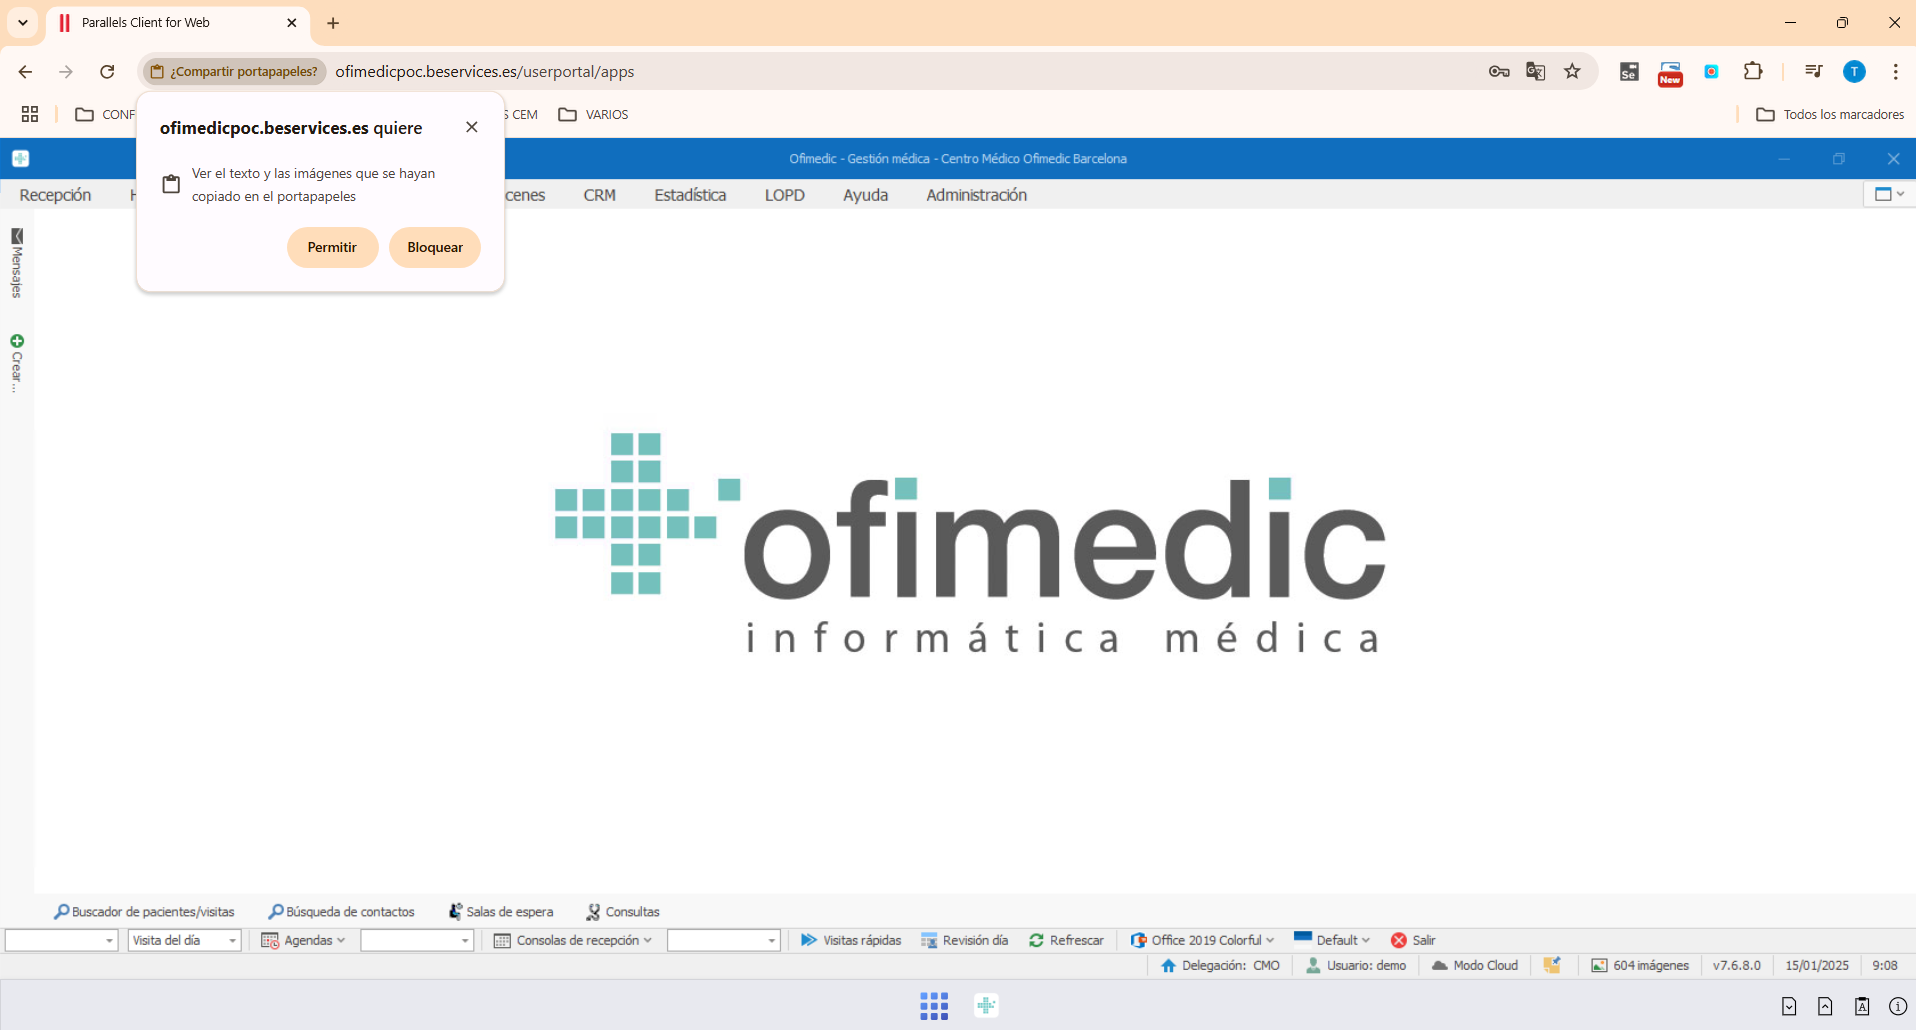The width and height of the screenshot is (1916, 1030).
Task: Open the Estadística menu
Action: point(690,195)
